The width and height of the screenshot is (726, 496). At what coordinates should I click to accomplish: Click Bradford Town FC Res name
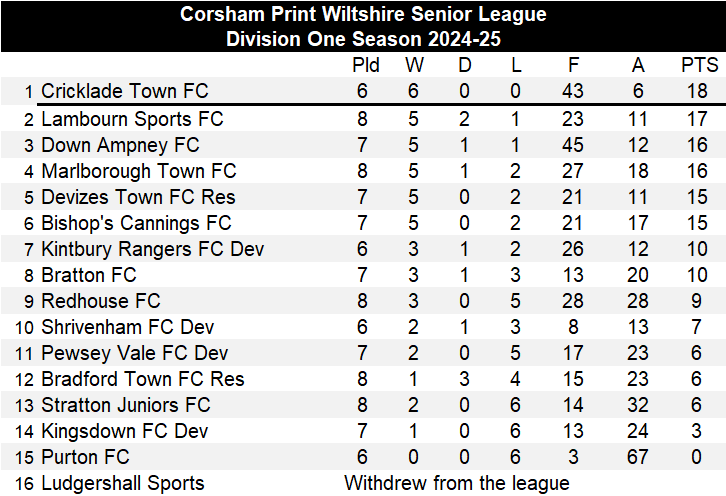click(142, 379)
